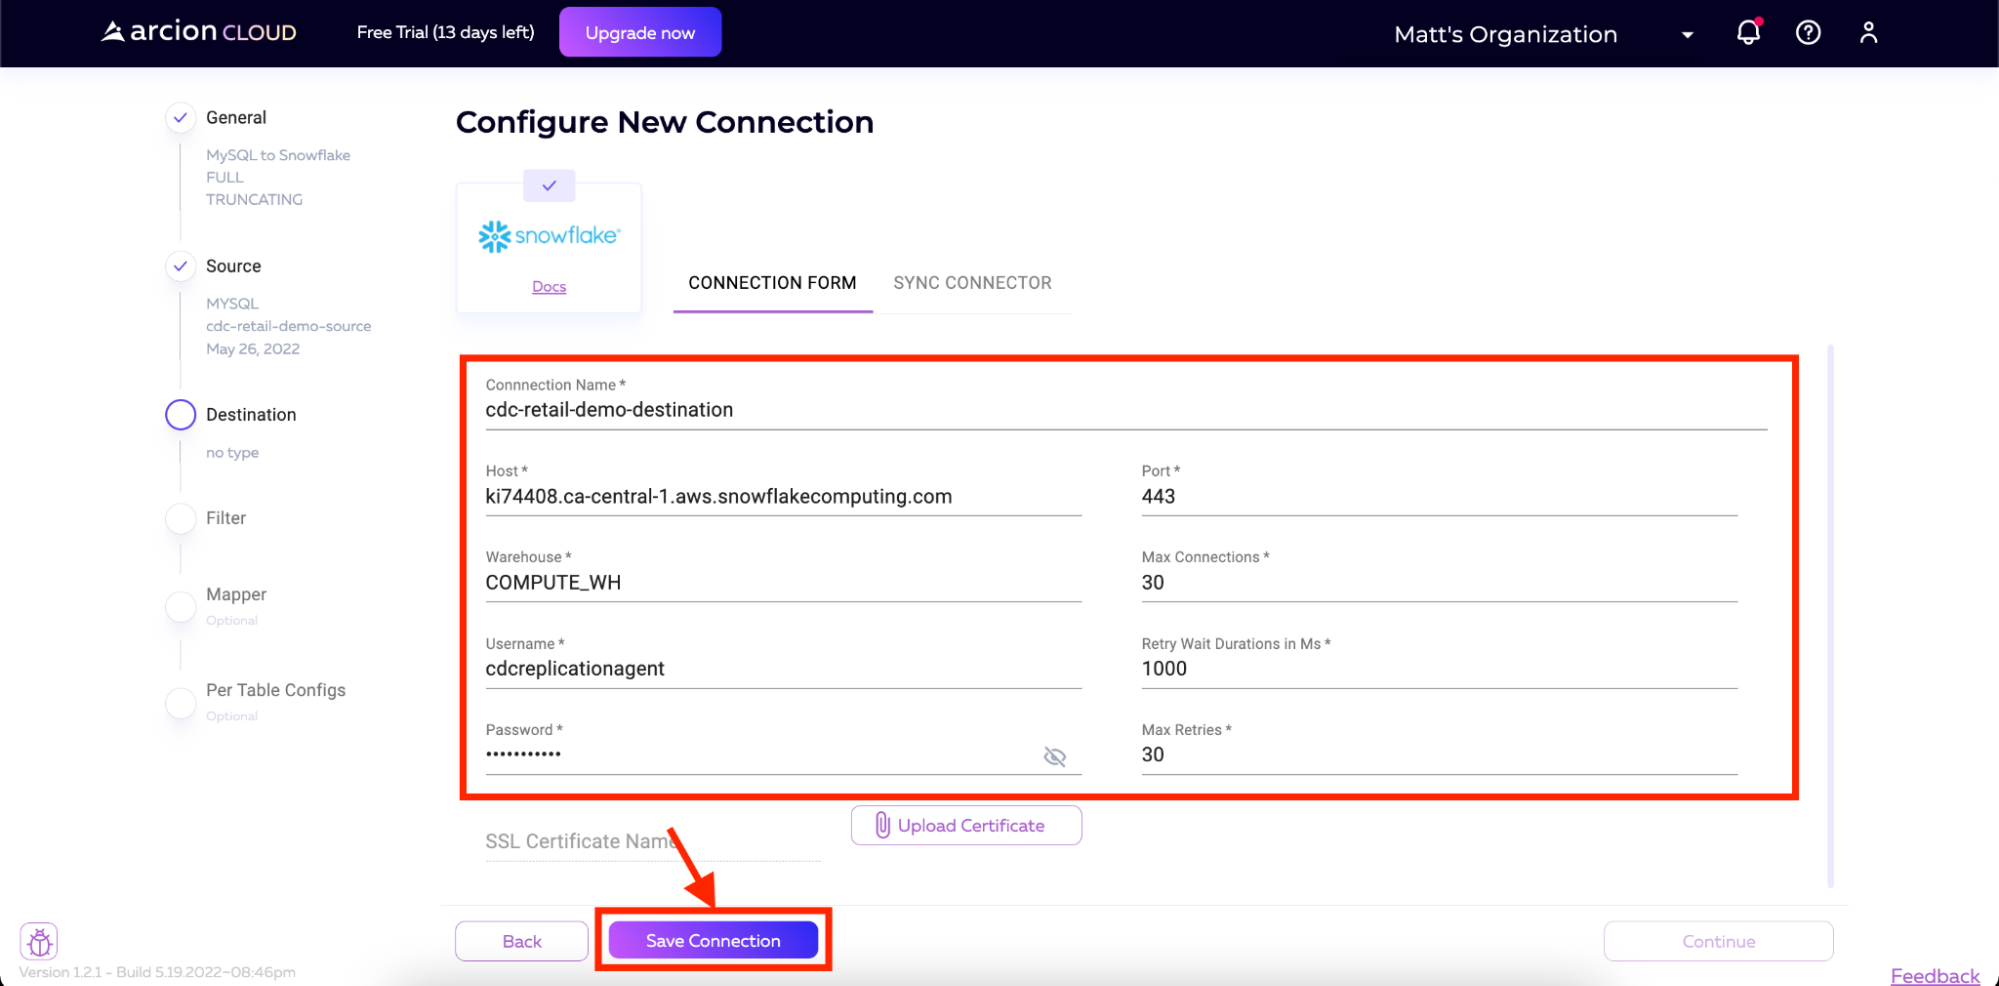The width and height of the screenshot is (1999, 986).
Task: Click the Upload Certificate button
Action: [x=966, y=825]
